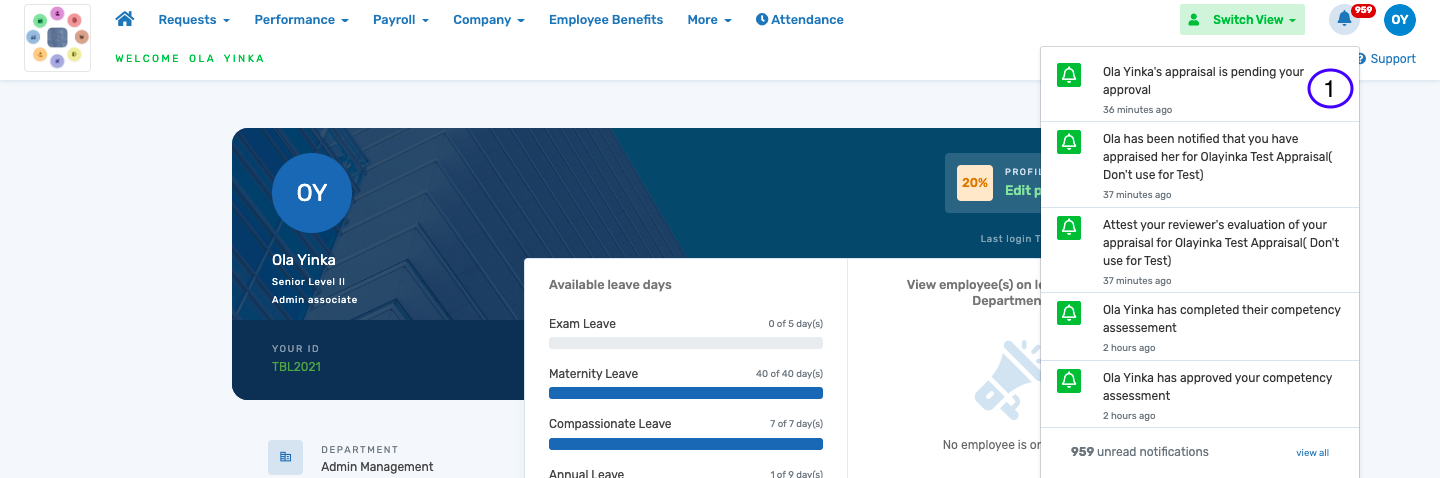The image size is (1440, 478).
Task: Open the Employee Benefits menu item
Action: tap(605, 20)
